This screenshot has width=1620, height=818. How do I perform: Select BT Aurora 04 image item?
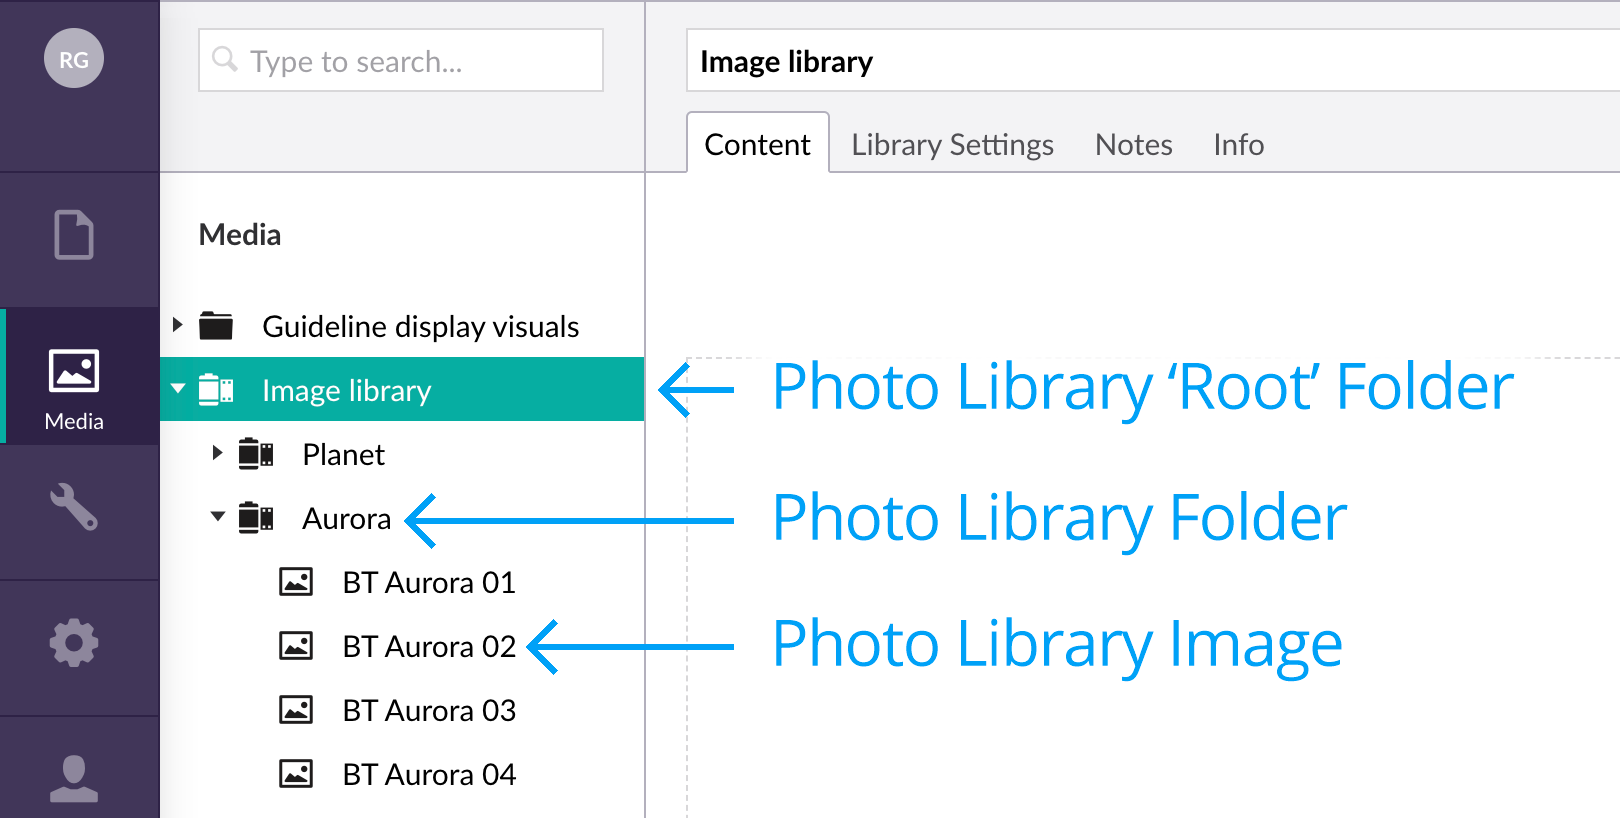tap(429, 775)
